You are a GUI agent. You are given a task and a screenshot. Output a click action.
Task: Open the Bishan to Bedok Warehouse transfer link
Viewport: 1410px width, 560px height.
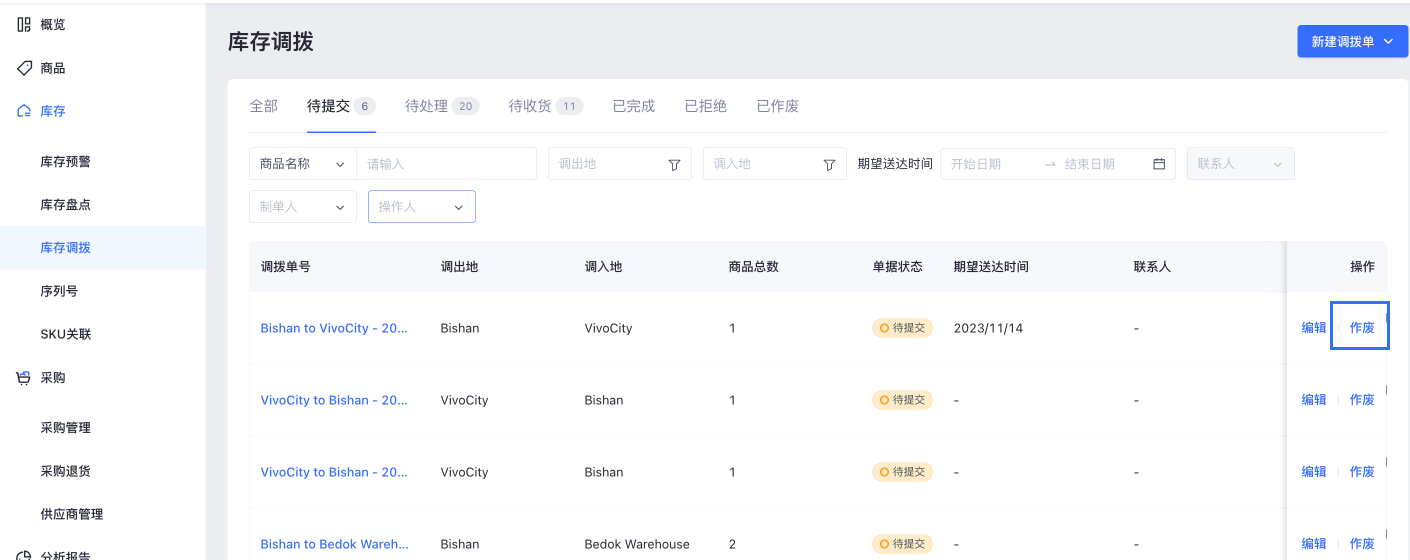click(x=334, y=544)
